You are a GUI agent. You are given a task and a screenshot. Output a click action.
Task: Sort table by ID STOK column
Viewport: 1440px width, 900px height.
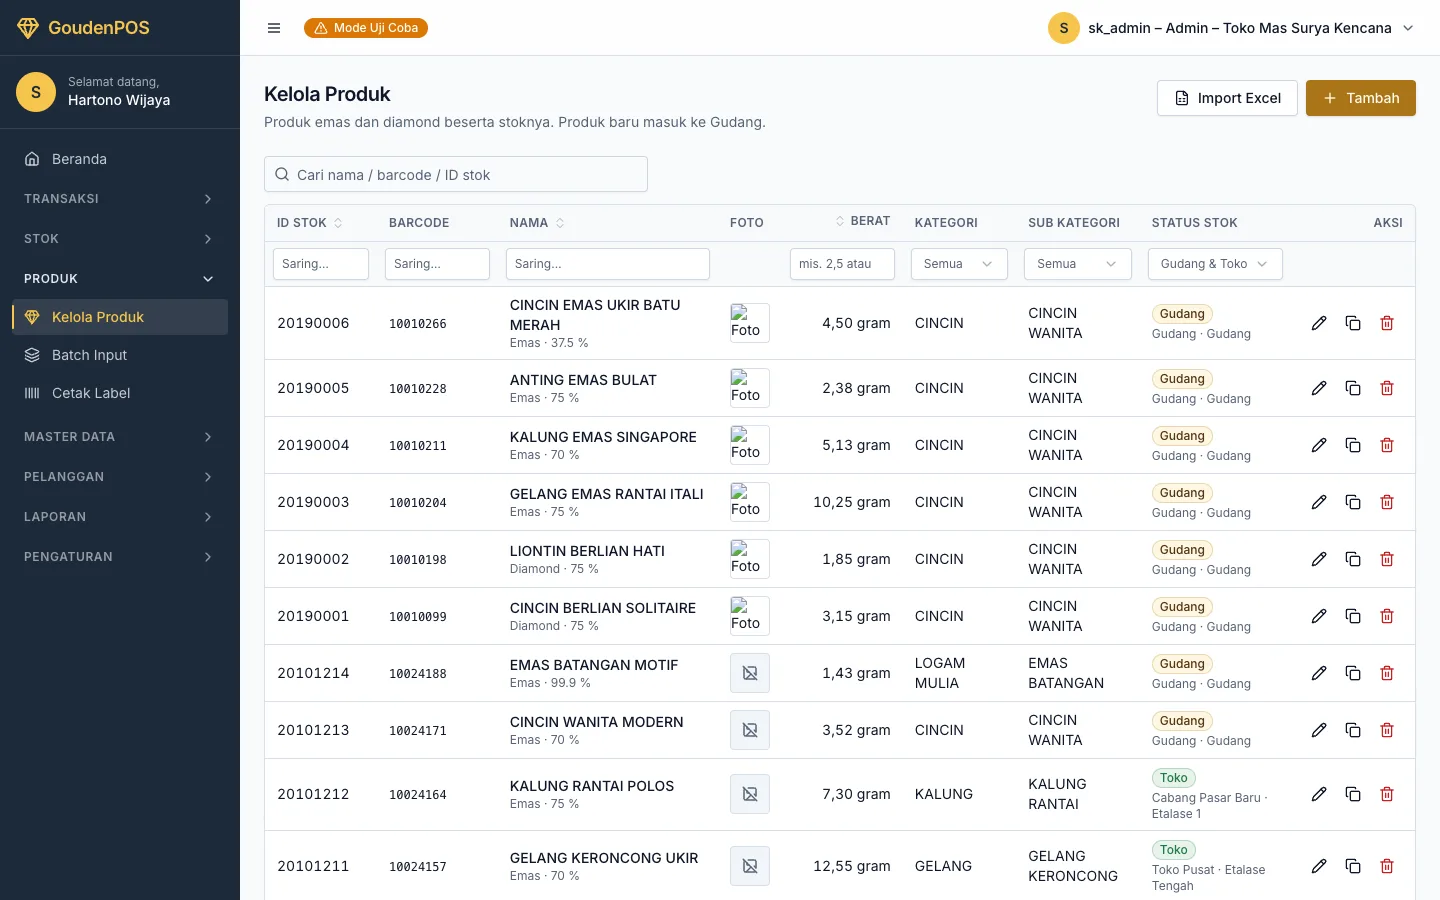pyautogui.click(x=309, y=223)
